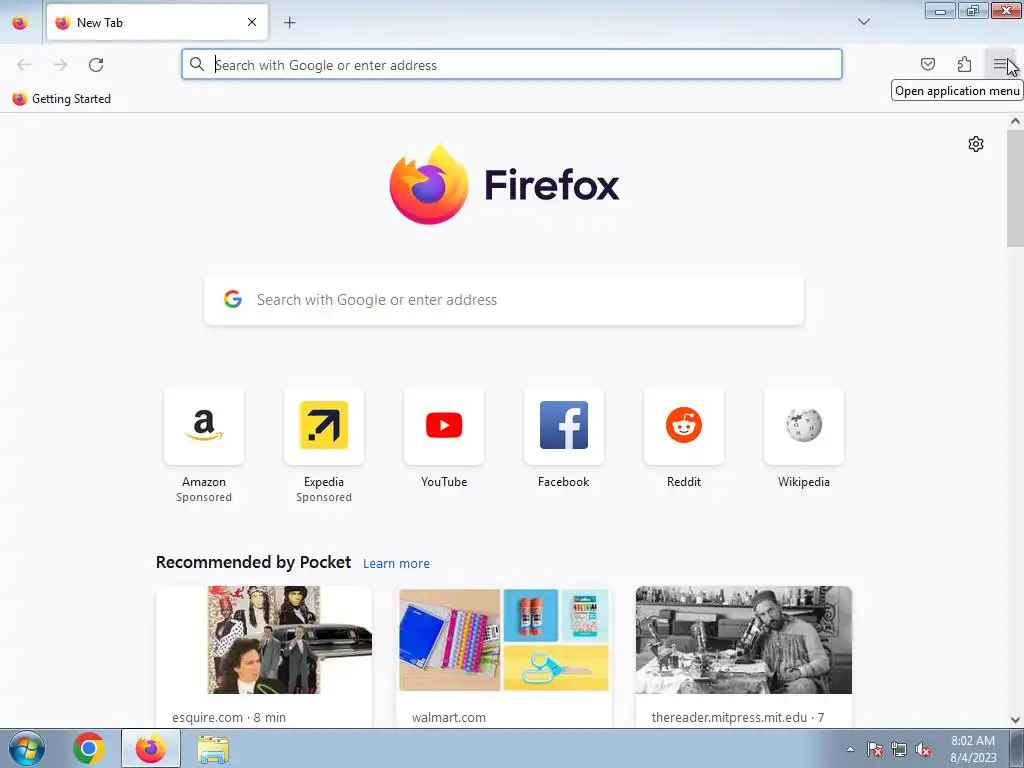
Task: Open the Windows Start button
Action: pos(27,748)
